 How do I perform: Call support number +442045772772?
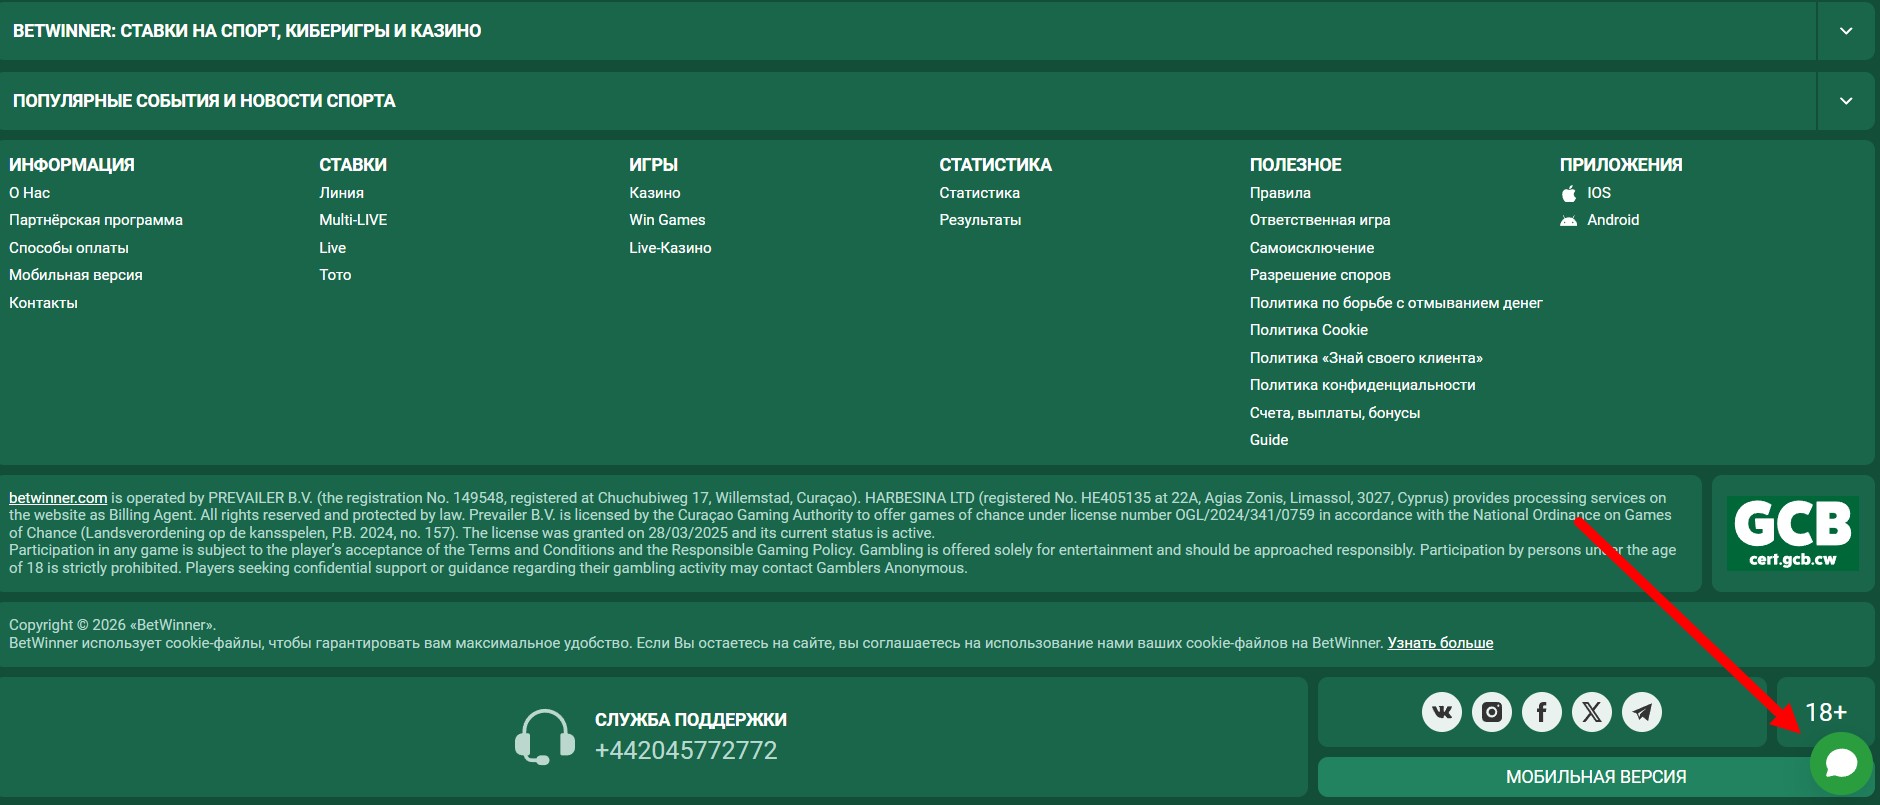tap(686, 750)
